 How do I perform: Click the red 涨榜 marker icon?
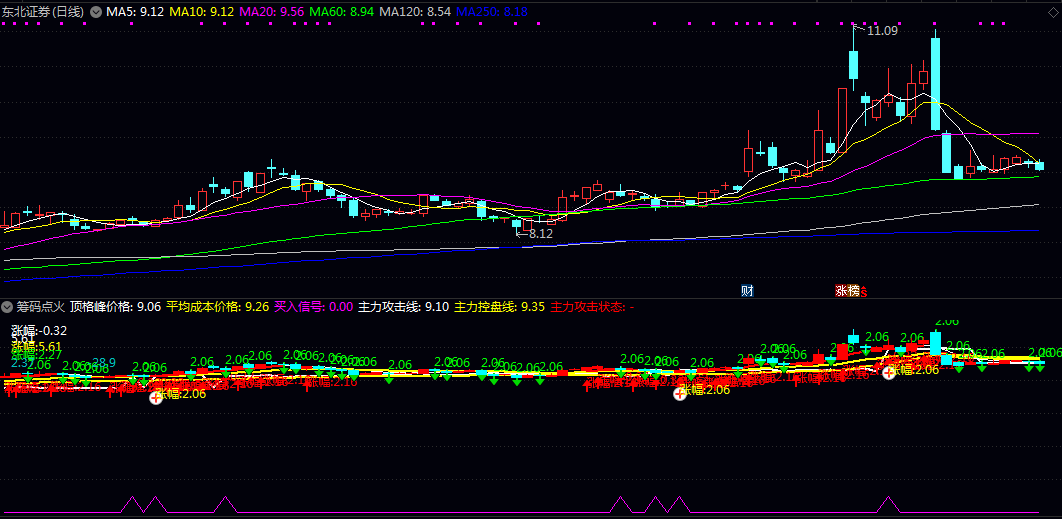coord(847,291)
